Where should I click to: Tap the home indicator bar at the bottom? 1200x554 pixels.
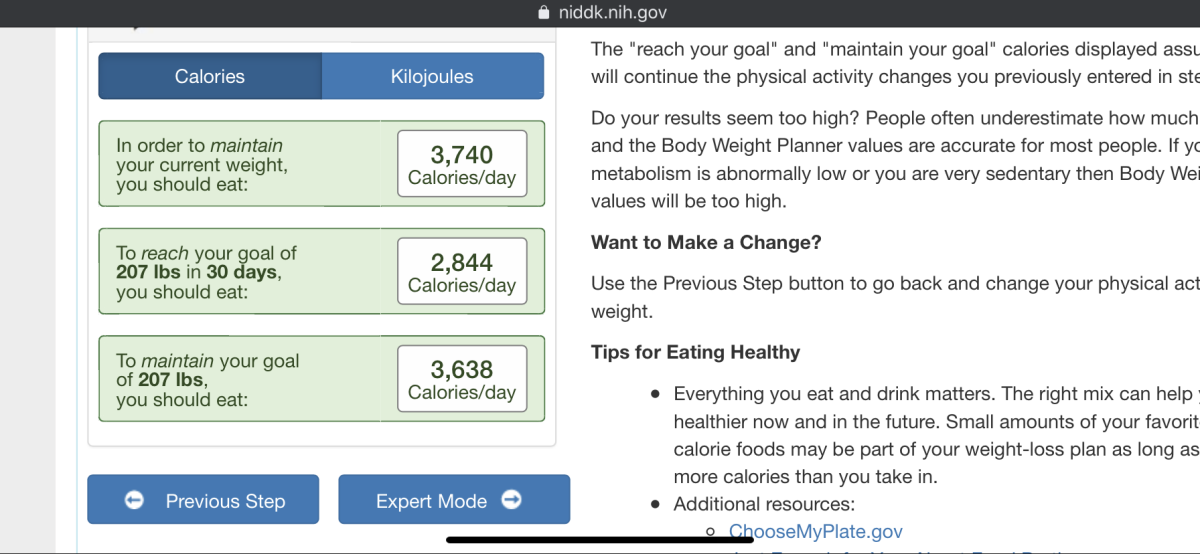click(599, 541)
